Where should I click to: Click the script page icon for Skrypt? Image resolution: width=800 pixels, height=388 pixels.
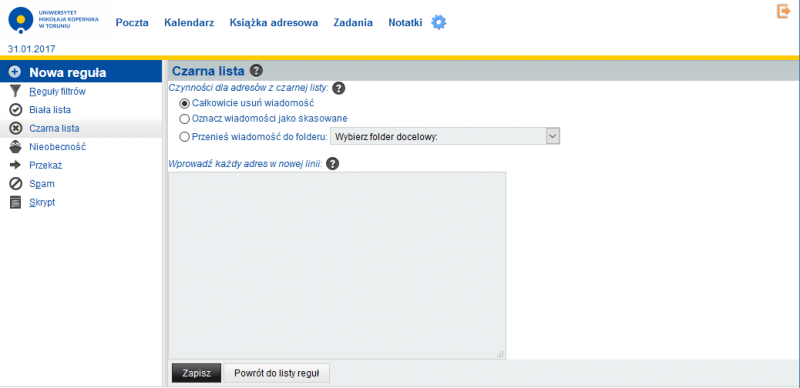tap(16, 202)
